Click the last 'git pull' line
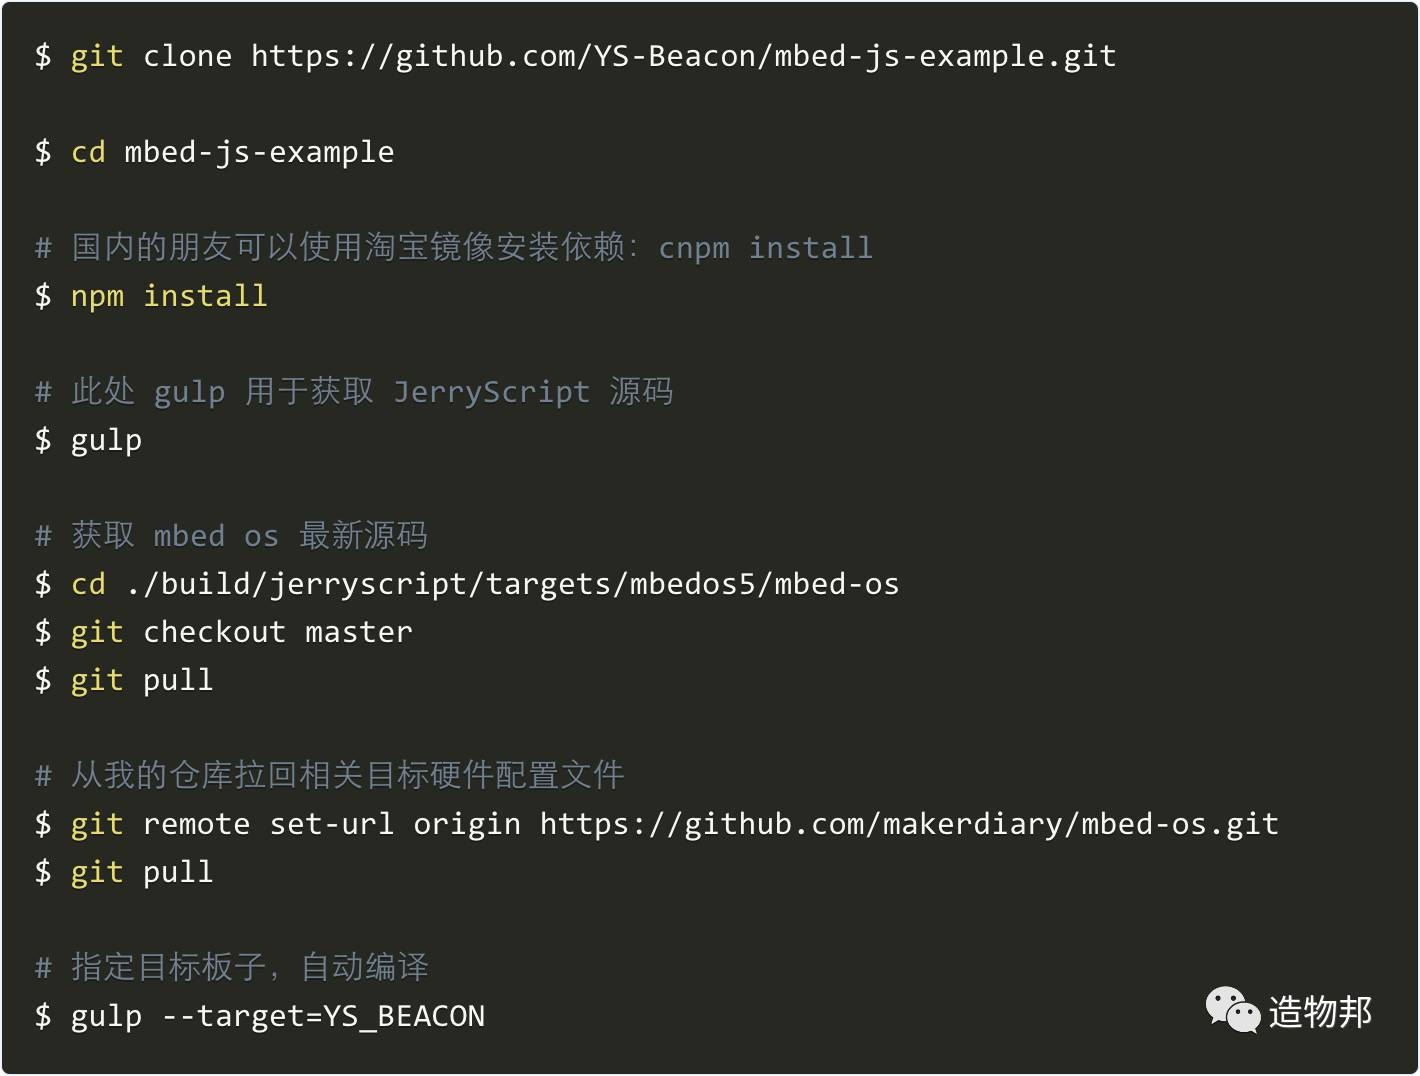The height and width of the screenshot is (1076, 1420). click(124, 872)
